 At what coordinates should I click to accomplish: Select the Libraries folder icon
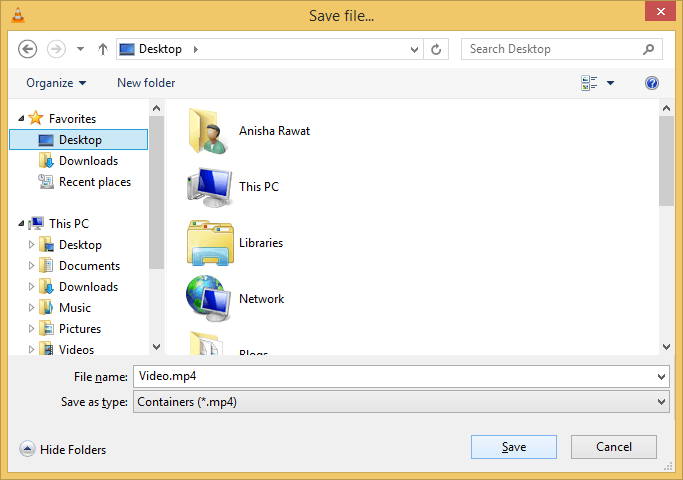(x=210, y=243)
